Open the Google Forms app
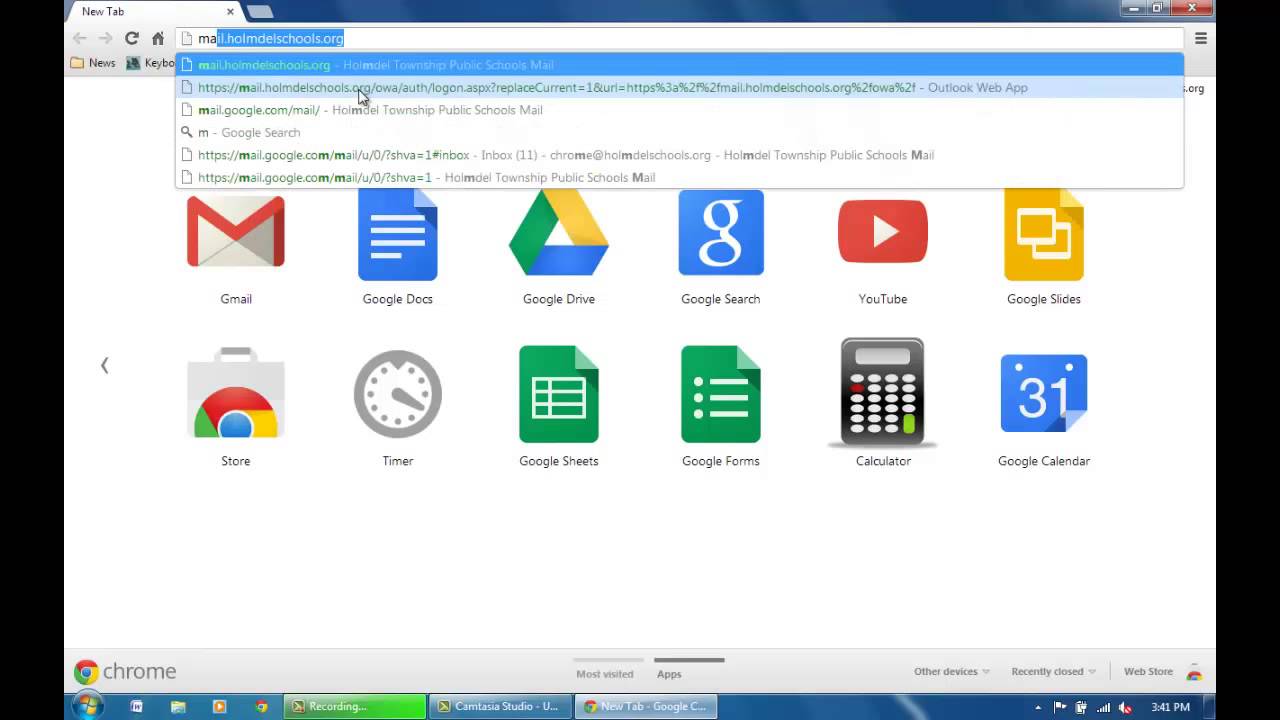This screenshot has height=720, width=1280. [721, 394]
